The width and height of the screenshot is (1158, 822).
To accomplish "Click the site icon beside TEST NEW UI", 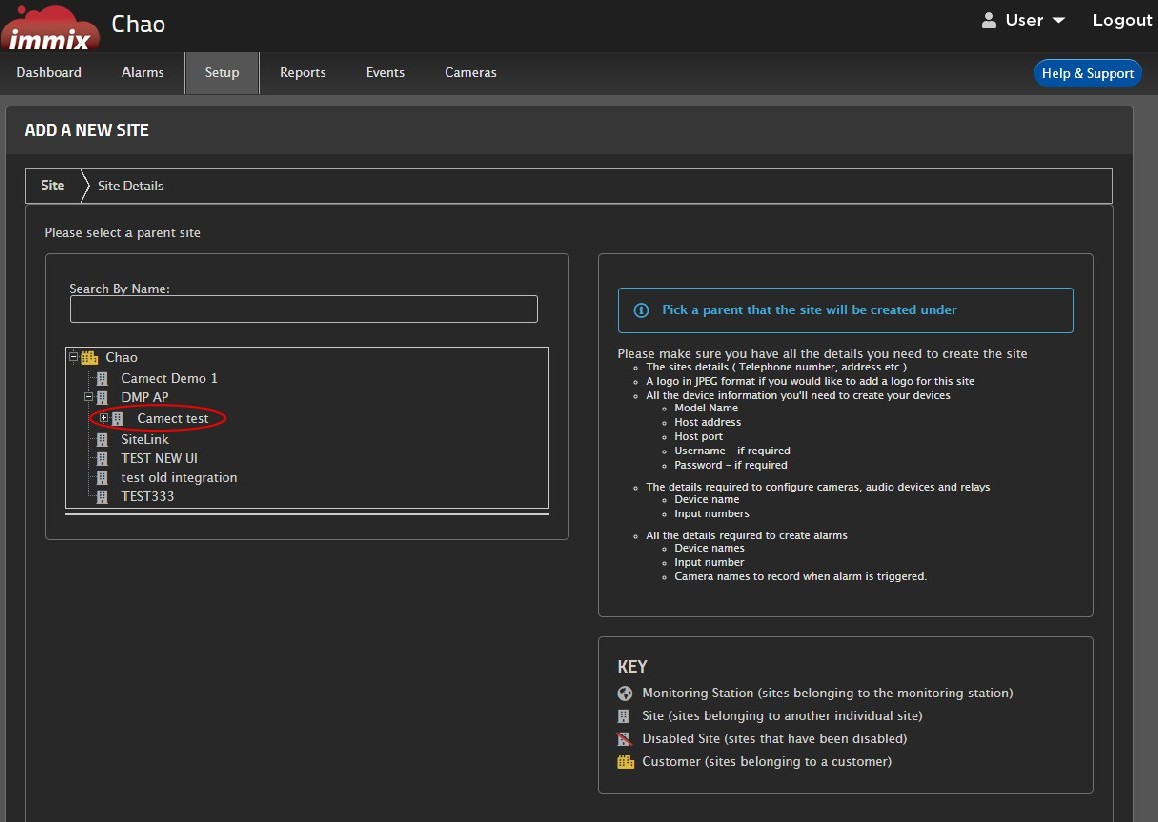I will 102,459.
